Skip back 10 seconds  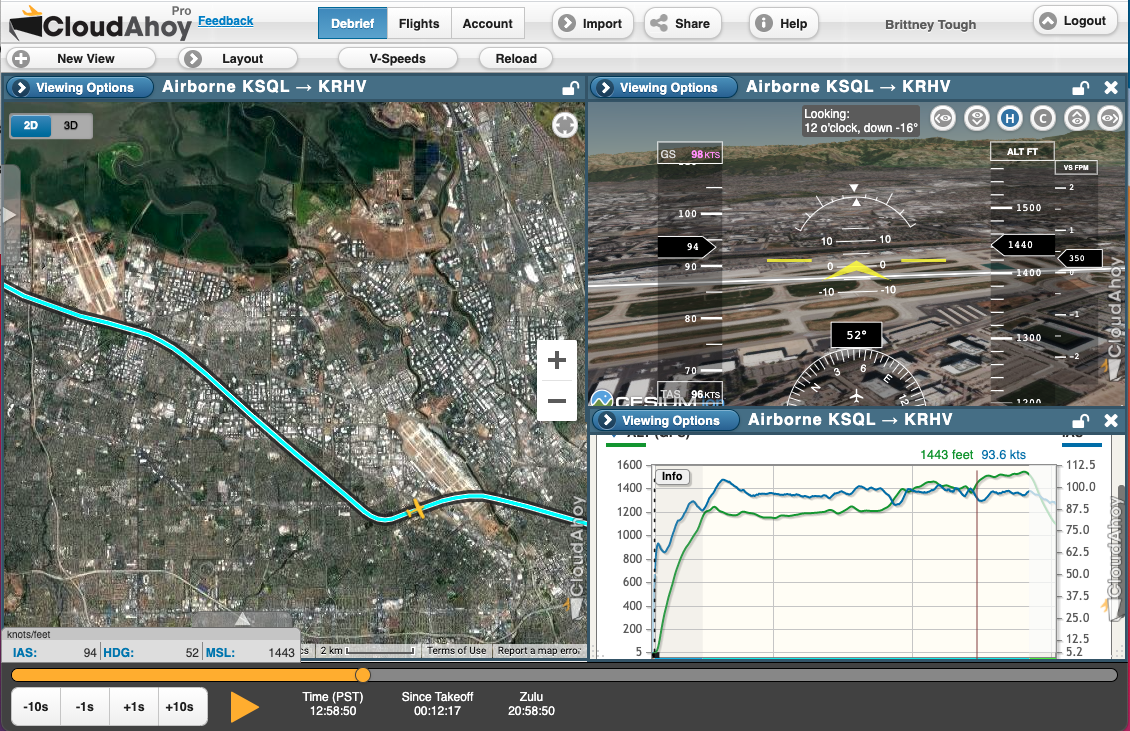[36, 706]
